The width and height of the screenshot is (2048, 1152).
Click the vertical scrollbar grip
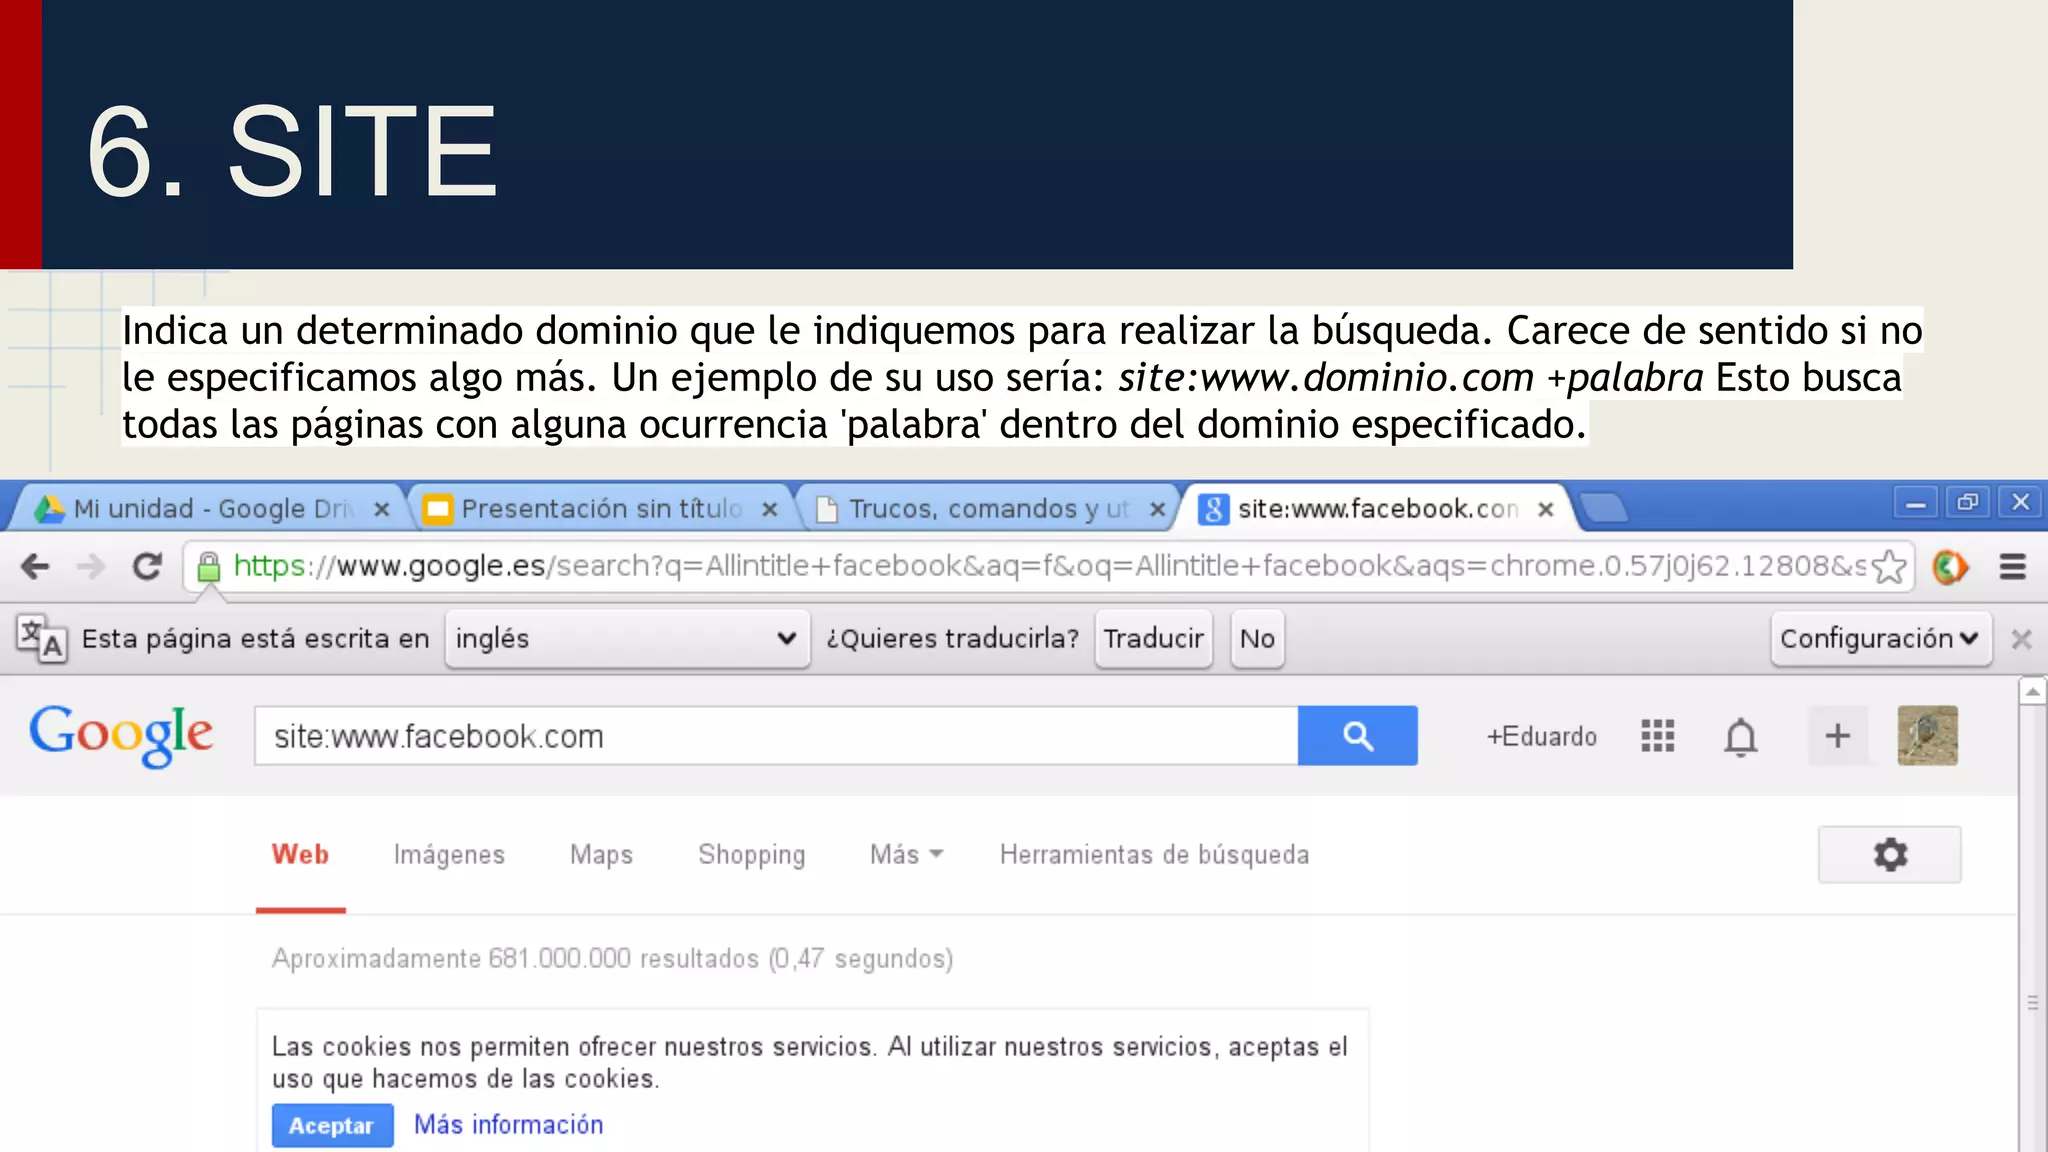pos(2033,1003)
